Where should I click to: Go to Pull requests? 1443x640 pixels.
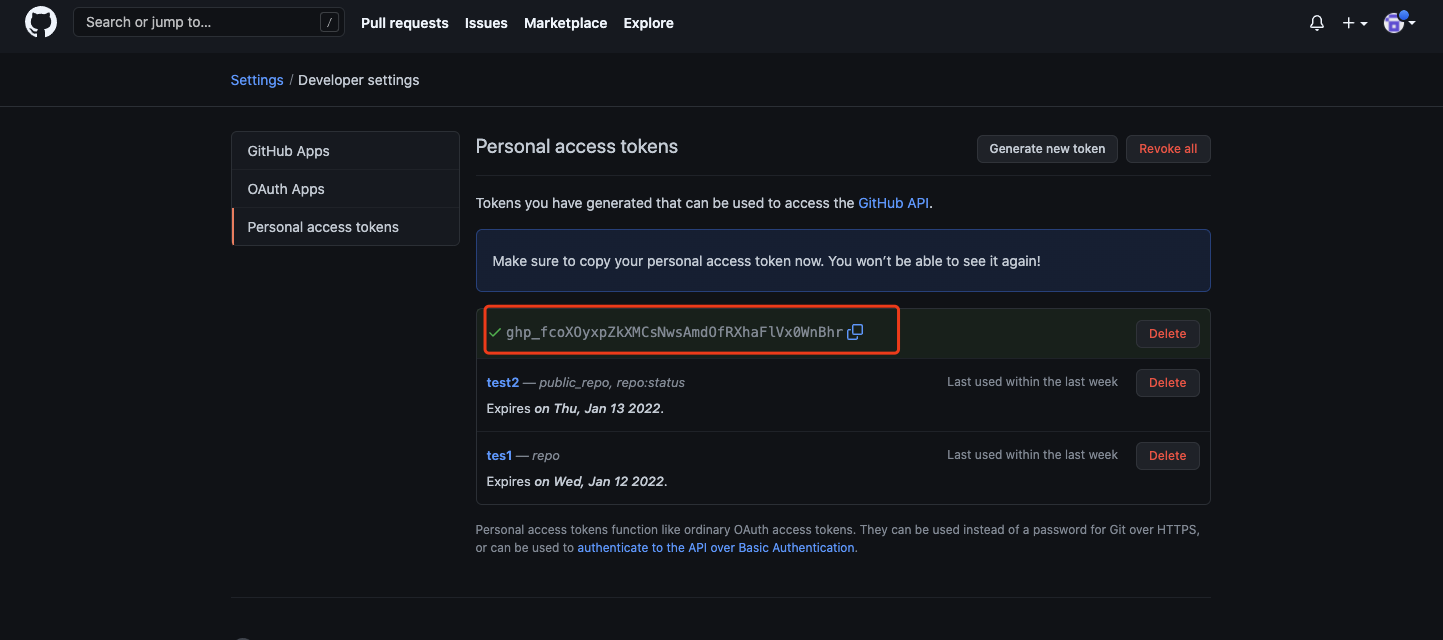point(404,23)
